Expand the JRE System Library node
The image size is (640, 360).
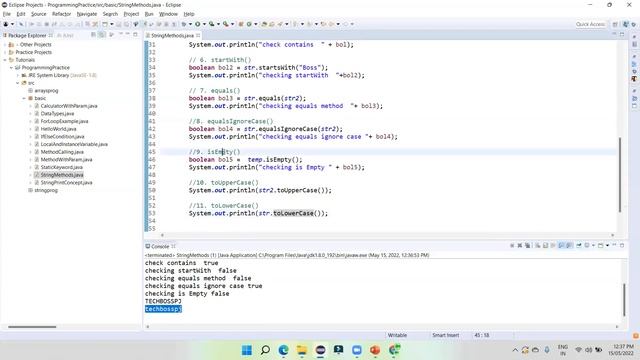click(x=18, y=76)
